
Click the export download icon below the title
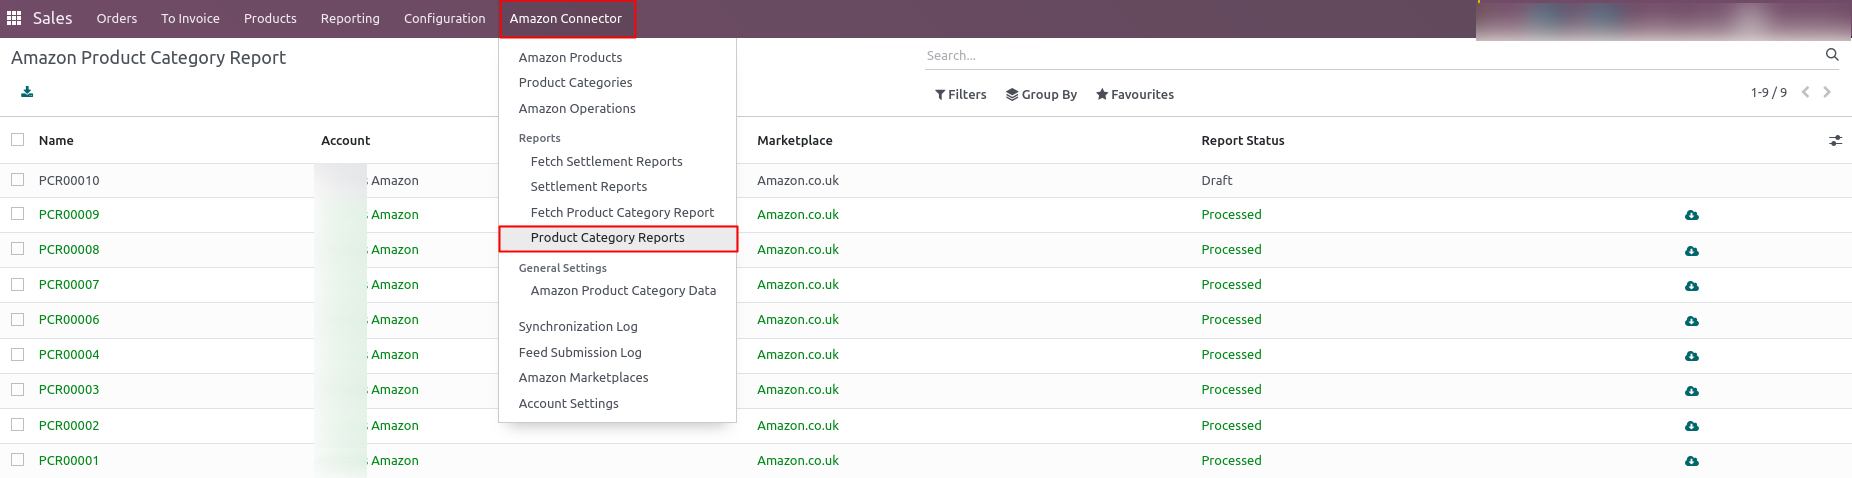[27, 92]
